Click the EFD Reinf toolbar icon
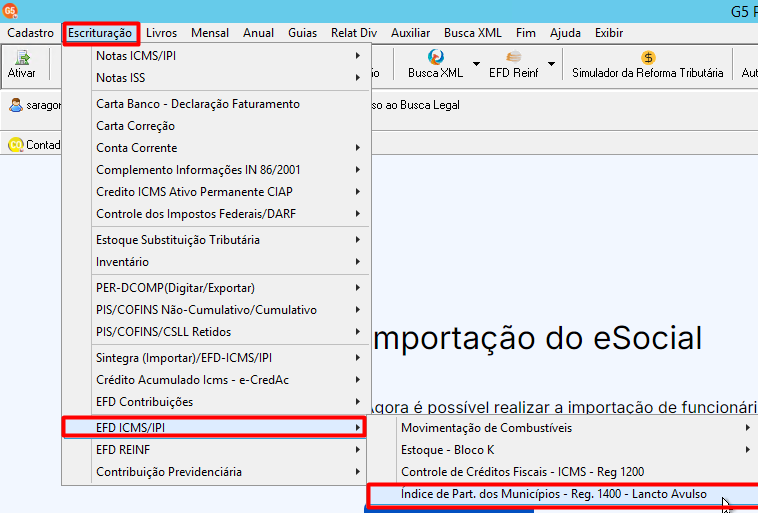758x513 pixels. [x=513, y=64]
